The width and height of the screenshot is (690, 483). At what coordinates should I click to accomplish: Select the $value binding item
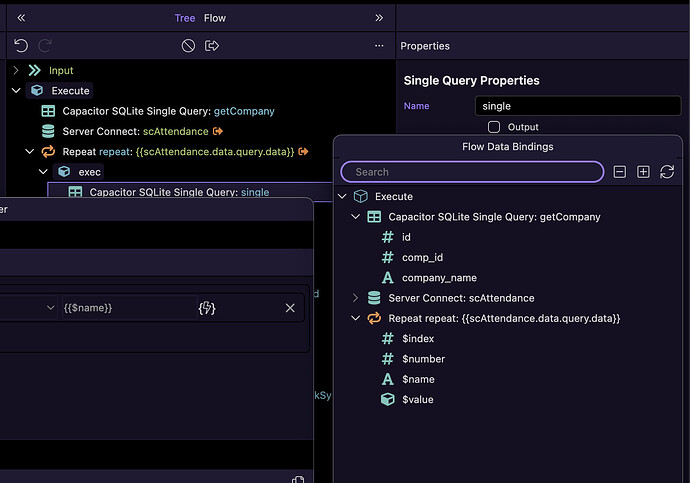click(417, 400)
